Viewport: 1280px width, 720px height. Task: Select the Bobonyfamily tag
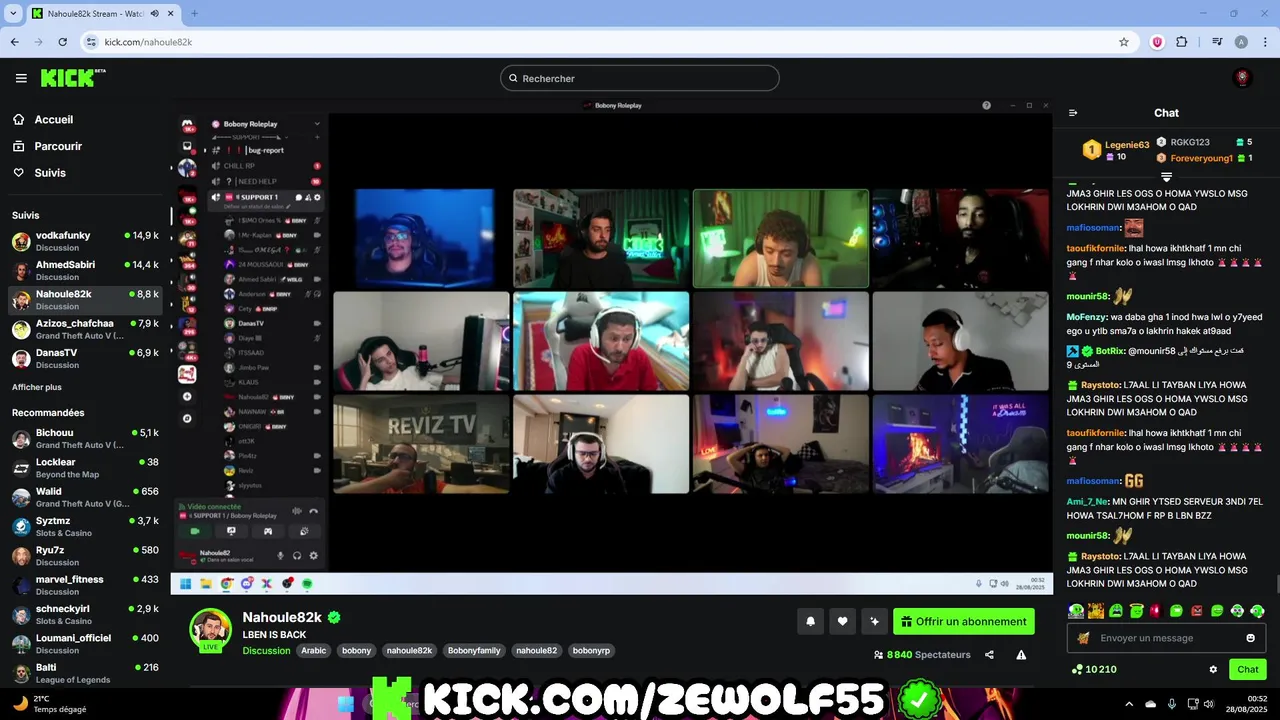coord(474,650)
